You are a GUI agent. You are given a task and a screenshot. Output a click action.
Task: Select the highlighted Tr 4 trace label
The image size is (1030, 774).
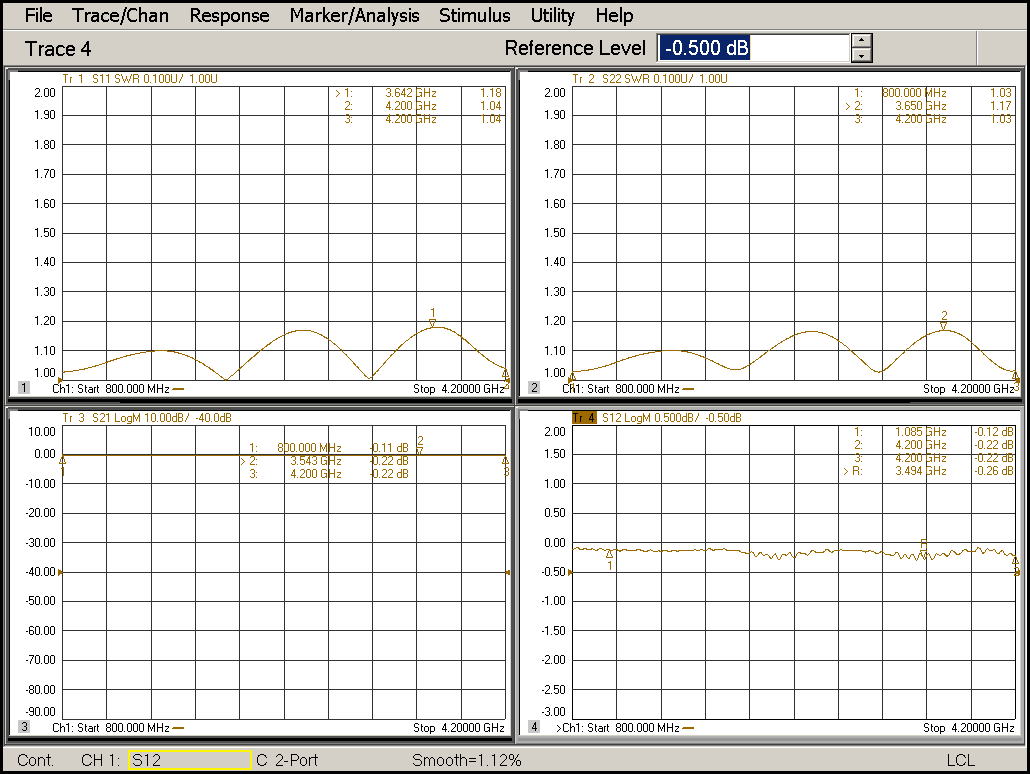click(583, 417)
